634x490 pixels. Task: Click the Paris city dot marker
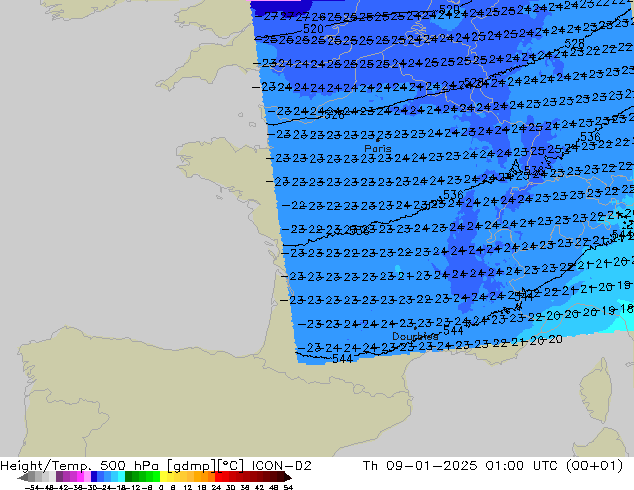(378, 140)
